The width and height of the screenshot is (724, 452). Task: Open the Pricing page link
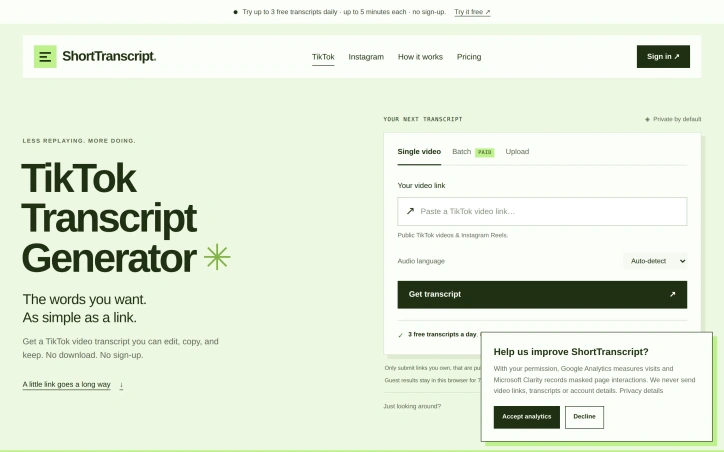(x=469, y=57)
